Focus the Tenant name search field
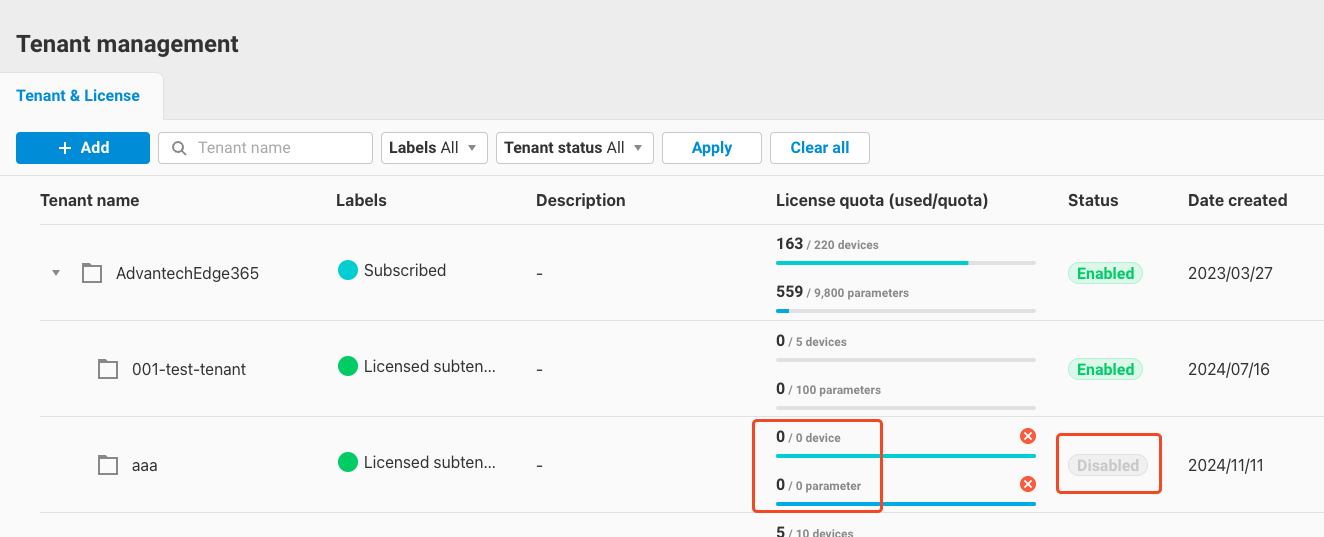The width and height of the screenshot is (1324, 537). pyautogui.click(x=265, y=147)
